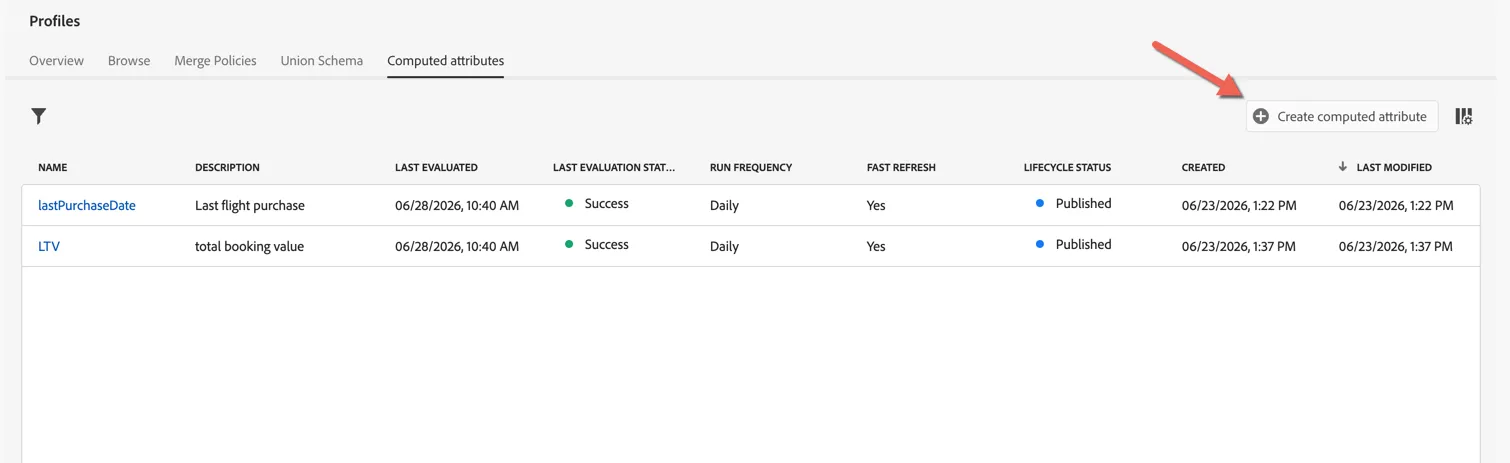Switch to the Browse tab
The image size is (1510, 463).
[x=129, y=61]
